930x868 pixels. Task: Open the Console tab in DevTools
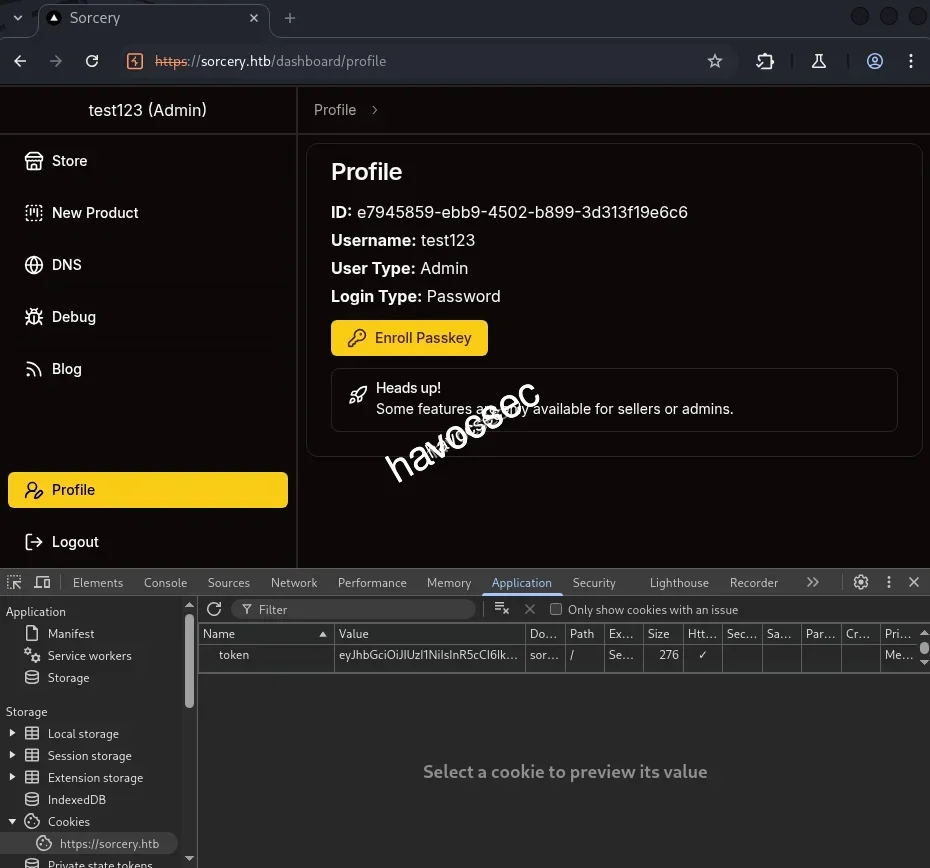click(165, 583)
